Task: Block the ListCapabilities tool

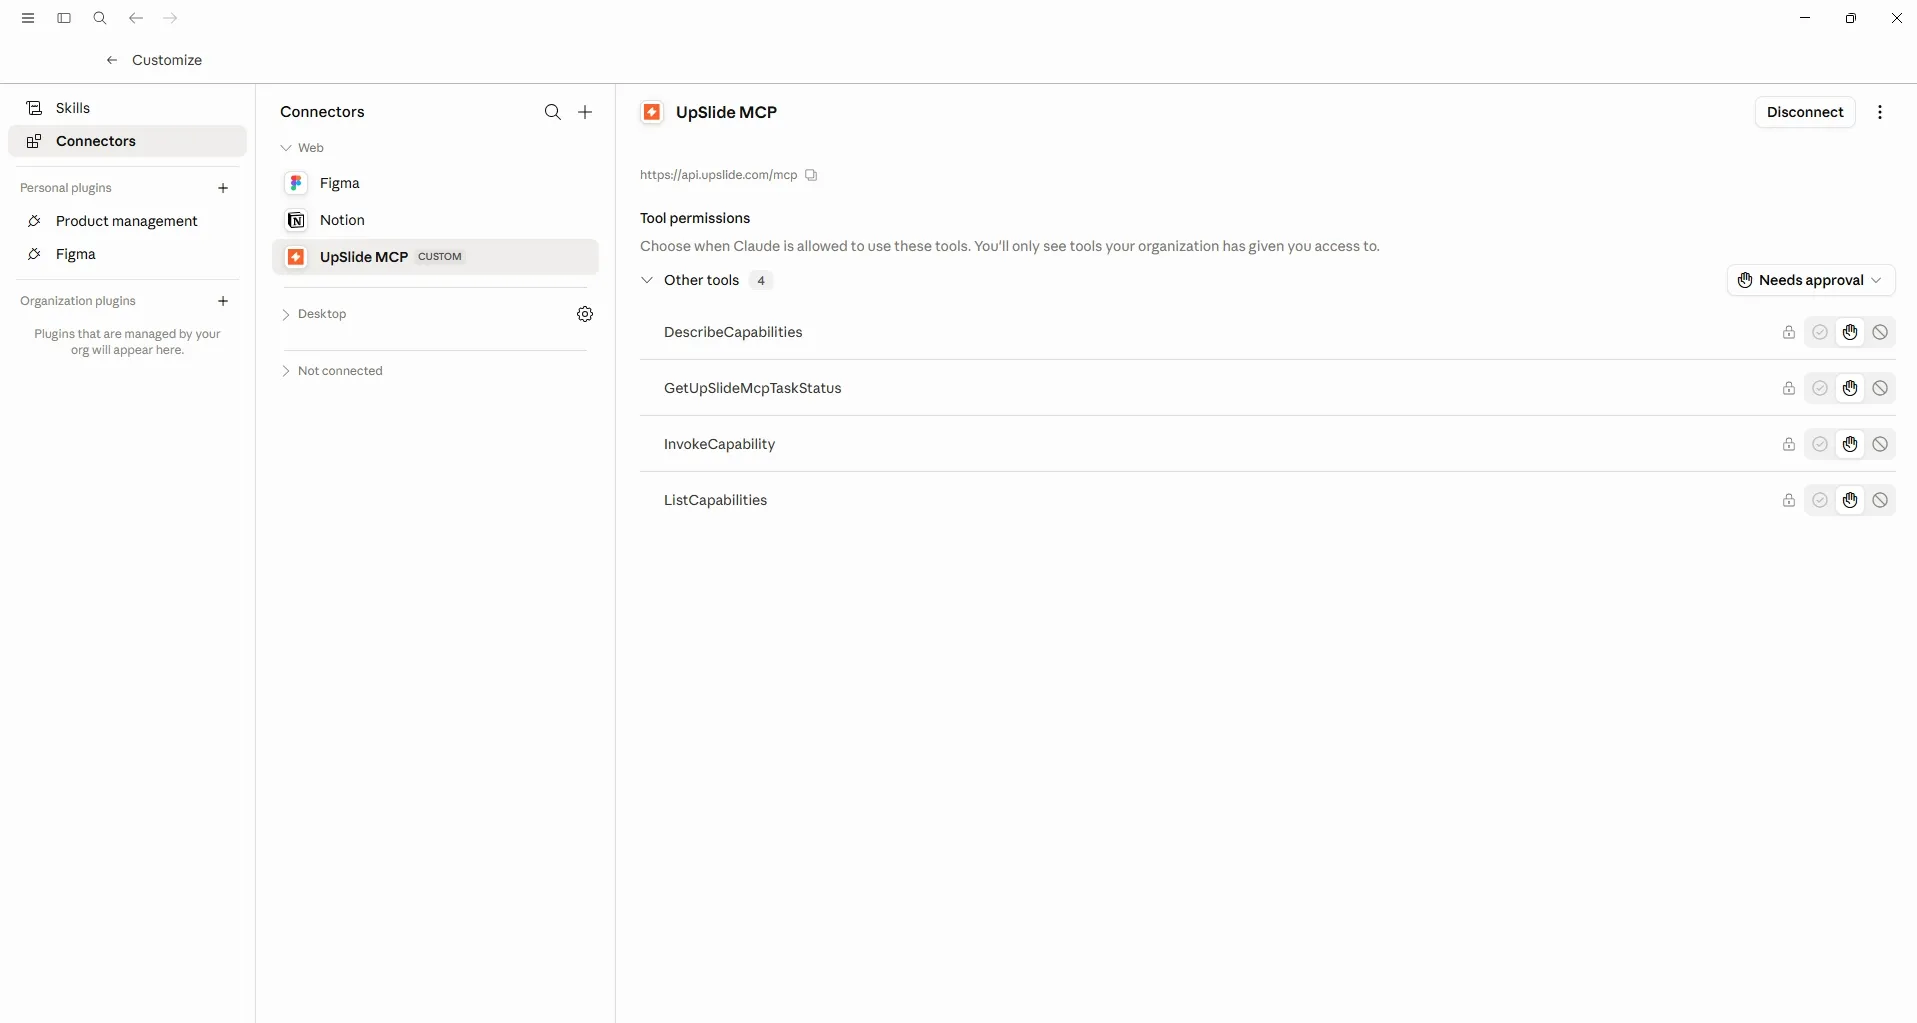Action: (x=1880, y=500)
